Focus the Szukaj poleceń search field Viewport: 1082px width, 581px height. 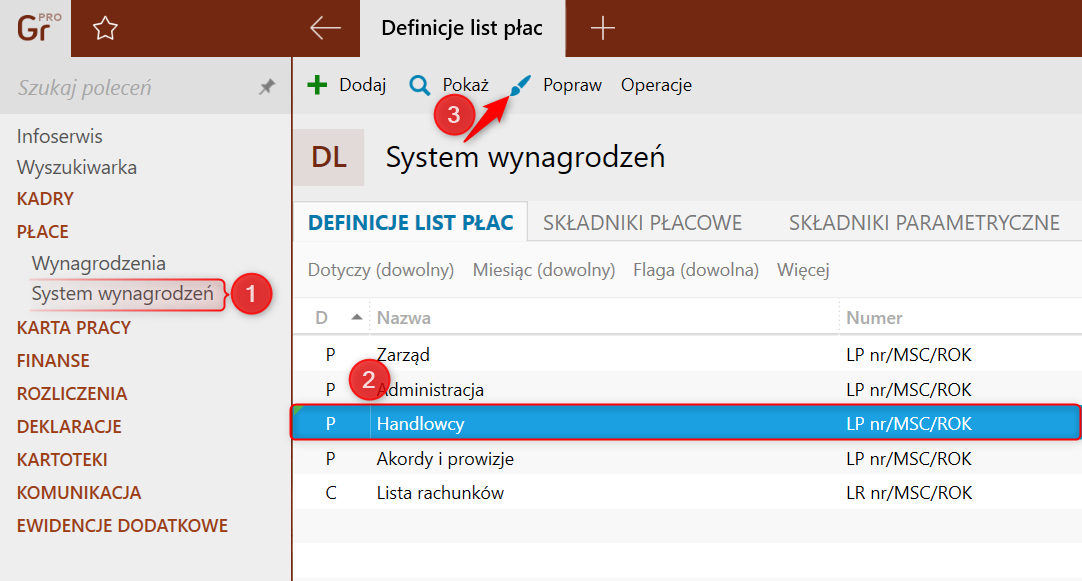(131, 88)
